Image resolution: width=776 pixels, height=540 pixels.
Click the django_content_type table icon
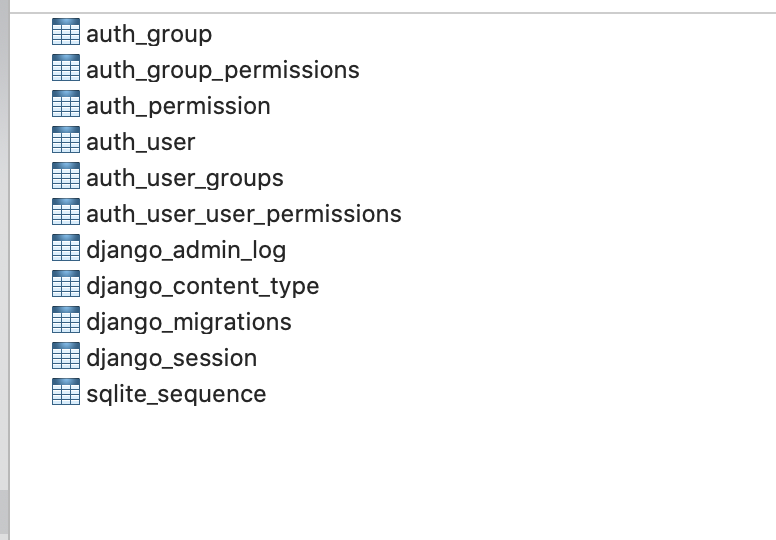(65, 286)
